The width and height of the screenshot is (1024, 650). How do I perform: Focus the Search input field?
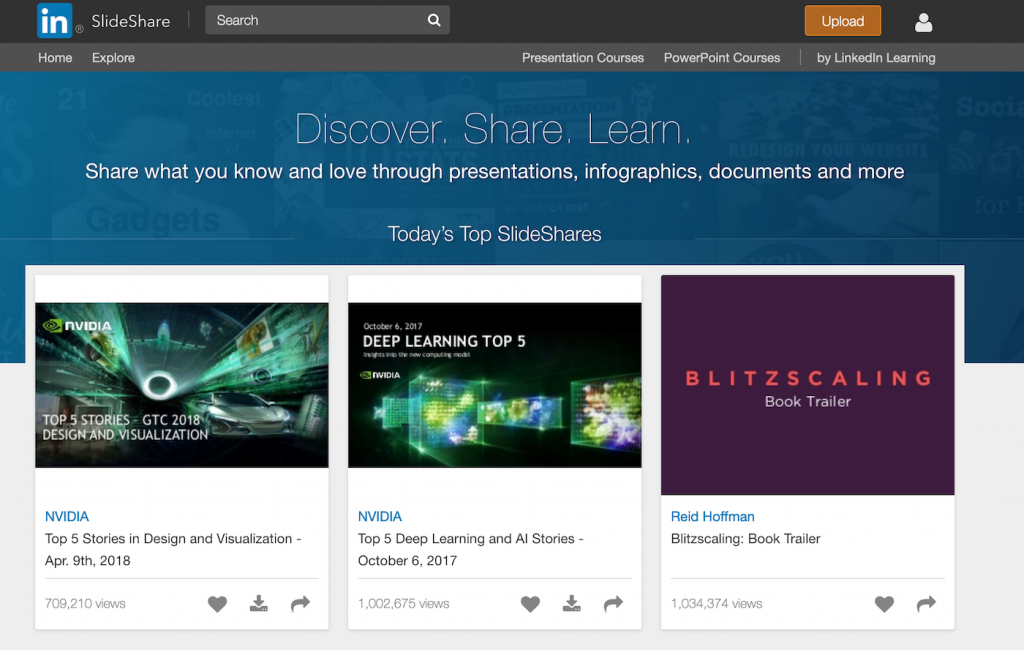coord(327,20)
